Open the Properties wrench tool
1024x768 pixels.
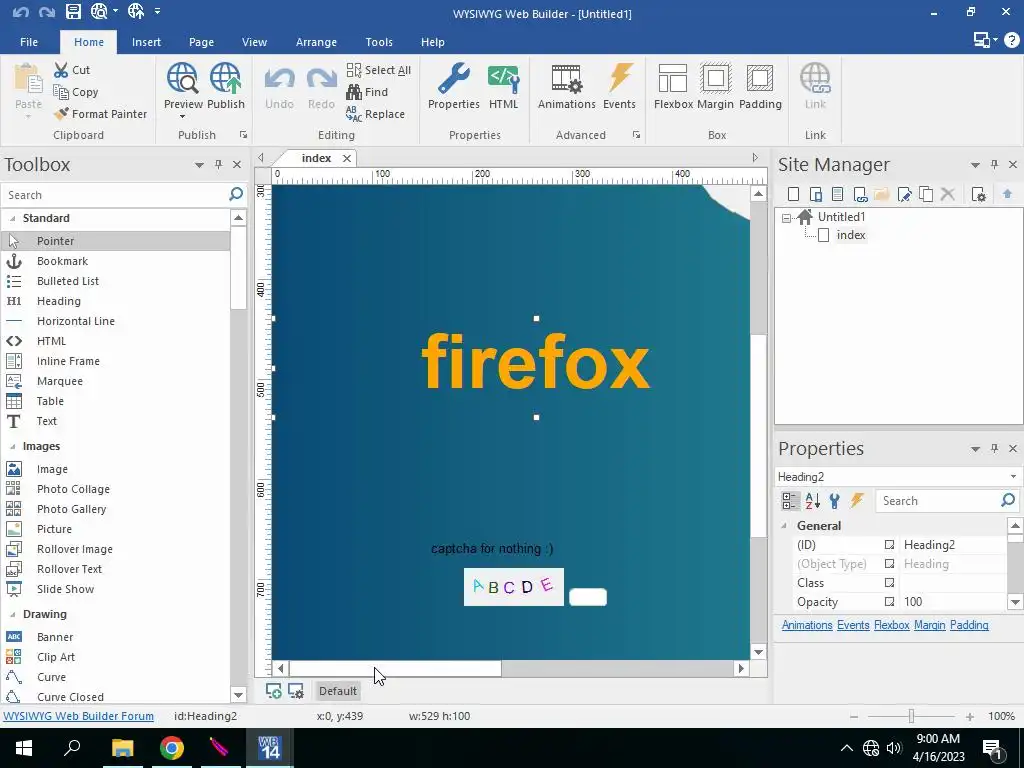click(453, 86)
